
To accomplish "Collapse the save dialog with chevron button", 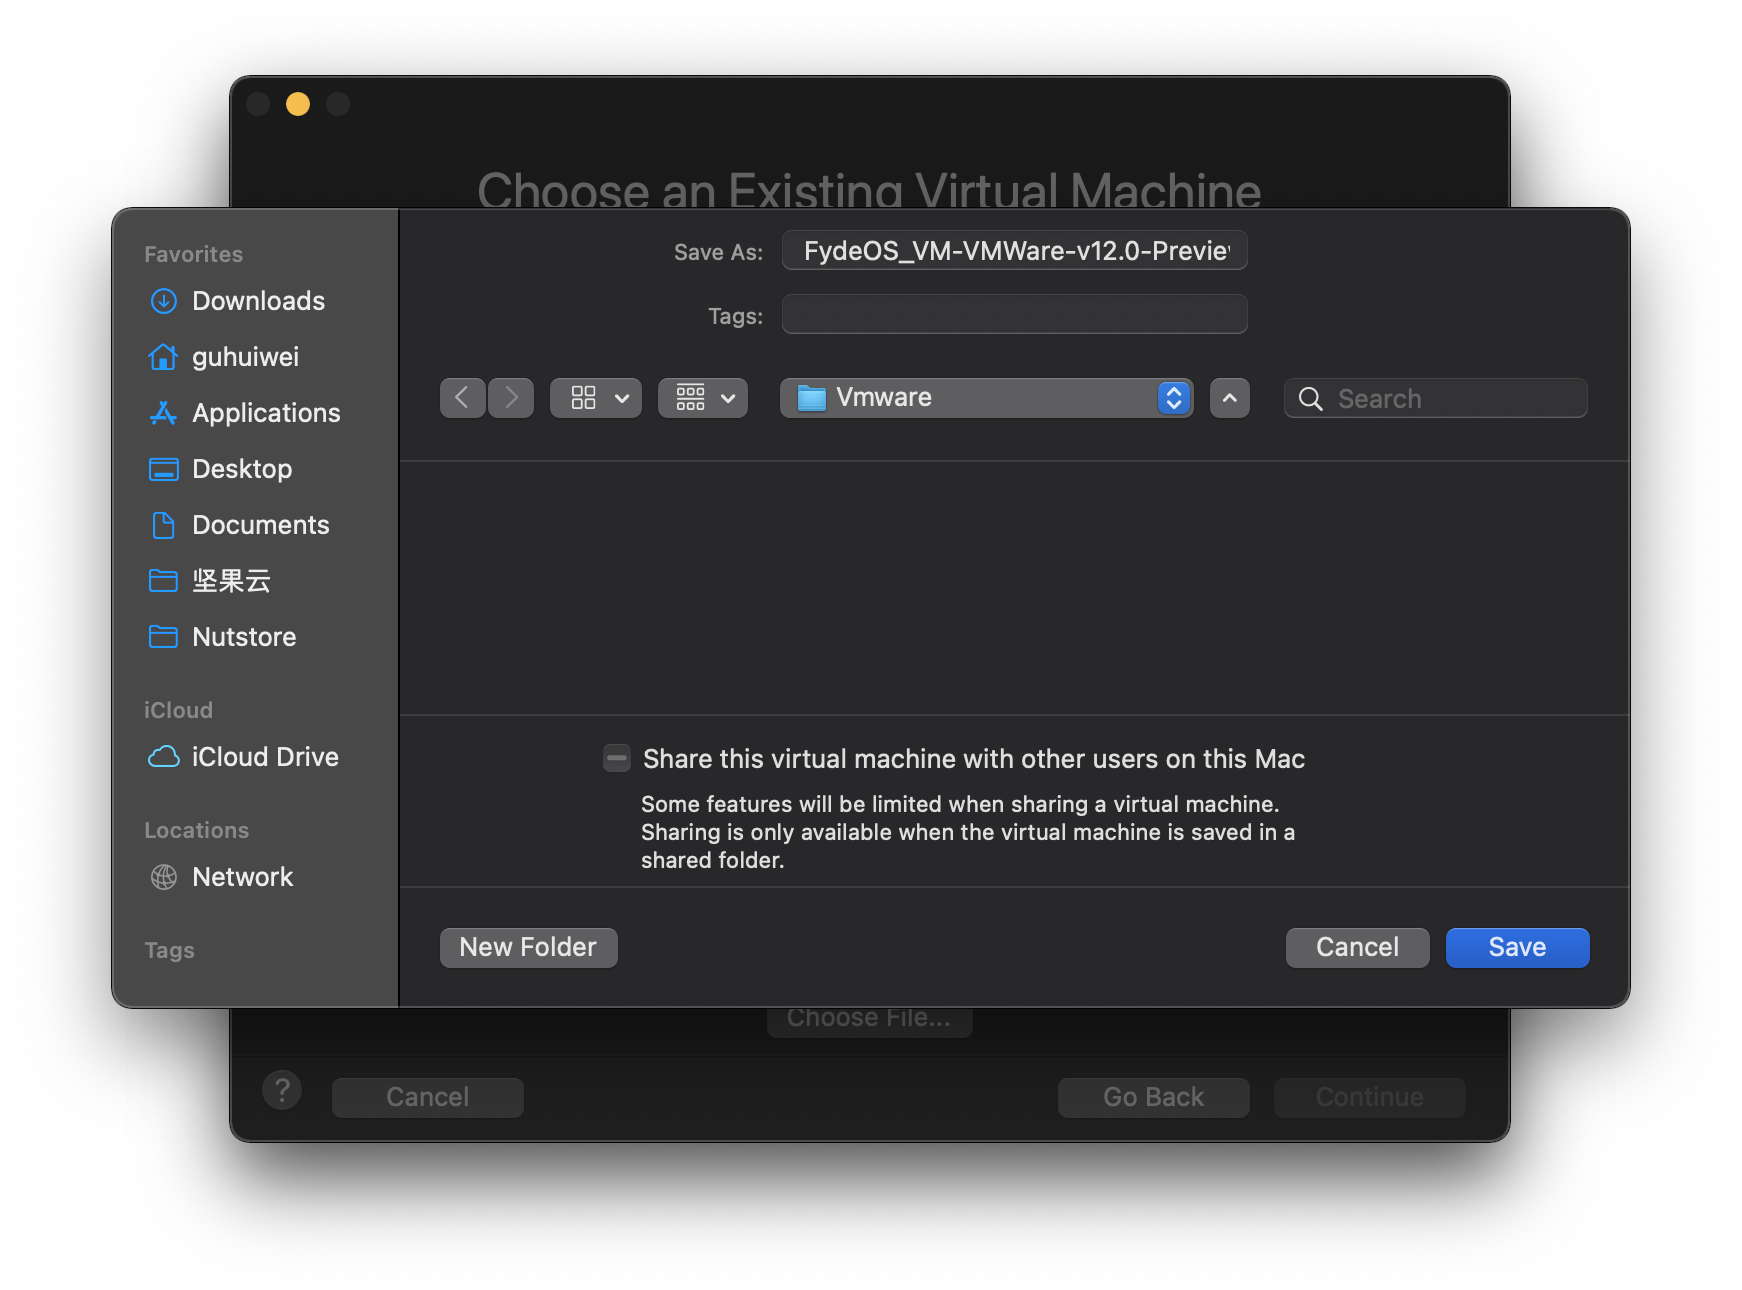I will pos(1229,398).
